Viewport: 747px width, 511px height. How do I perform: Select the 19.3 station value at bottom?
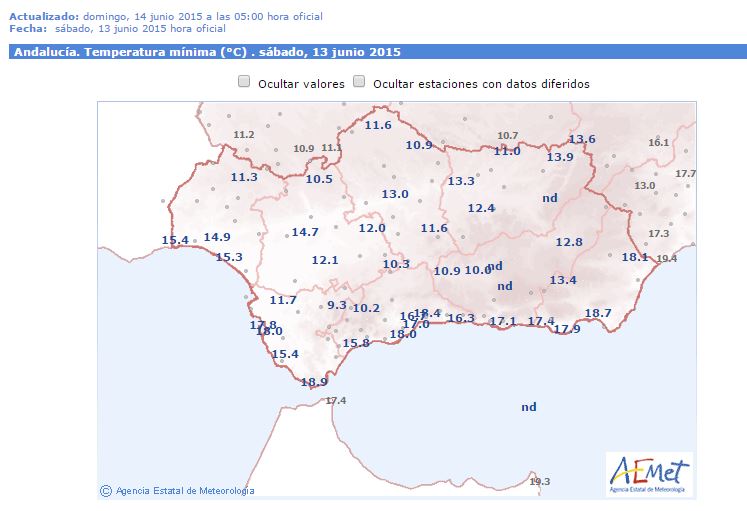pyautogui.click(x=540, y=481)
